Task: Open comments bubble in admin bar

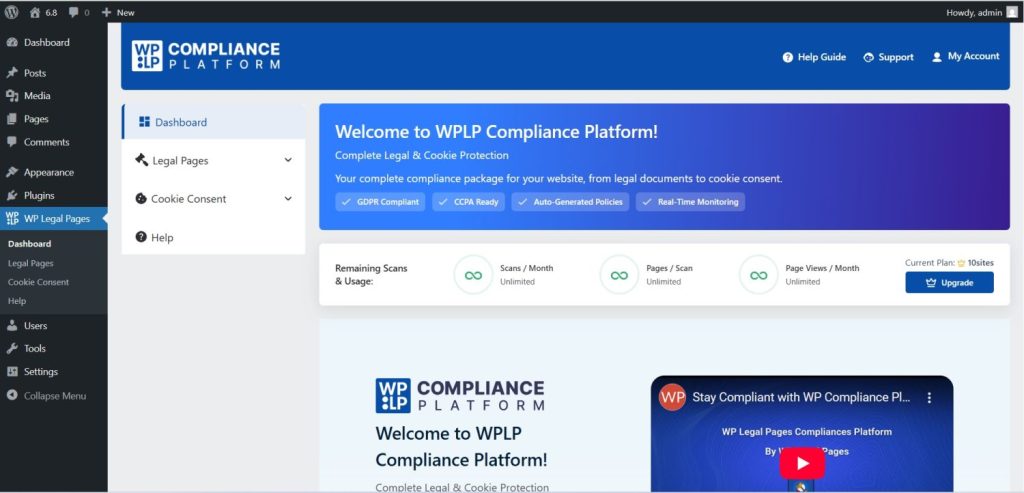Action: 78,12
